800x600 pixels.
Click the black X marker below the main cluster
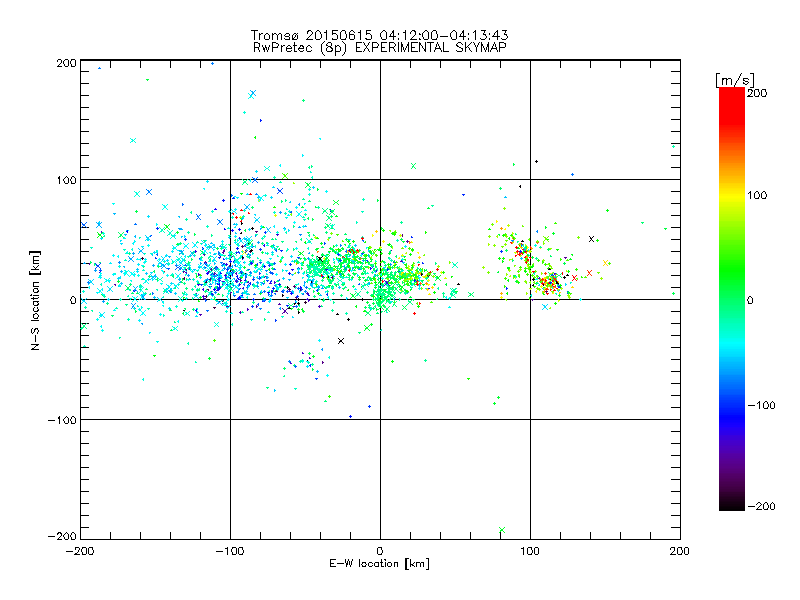(x=341, y=341)
